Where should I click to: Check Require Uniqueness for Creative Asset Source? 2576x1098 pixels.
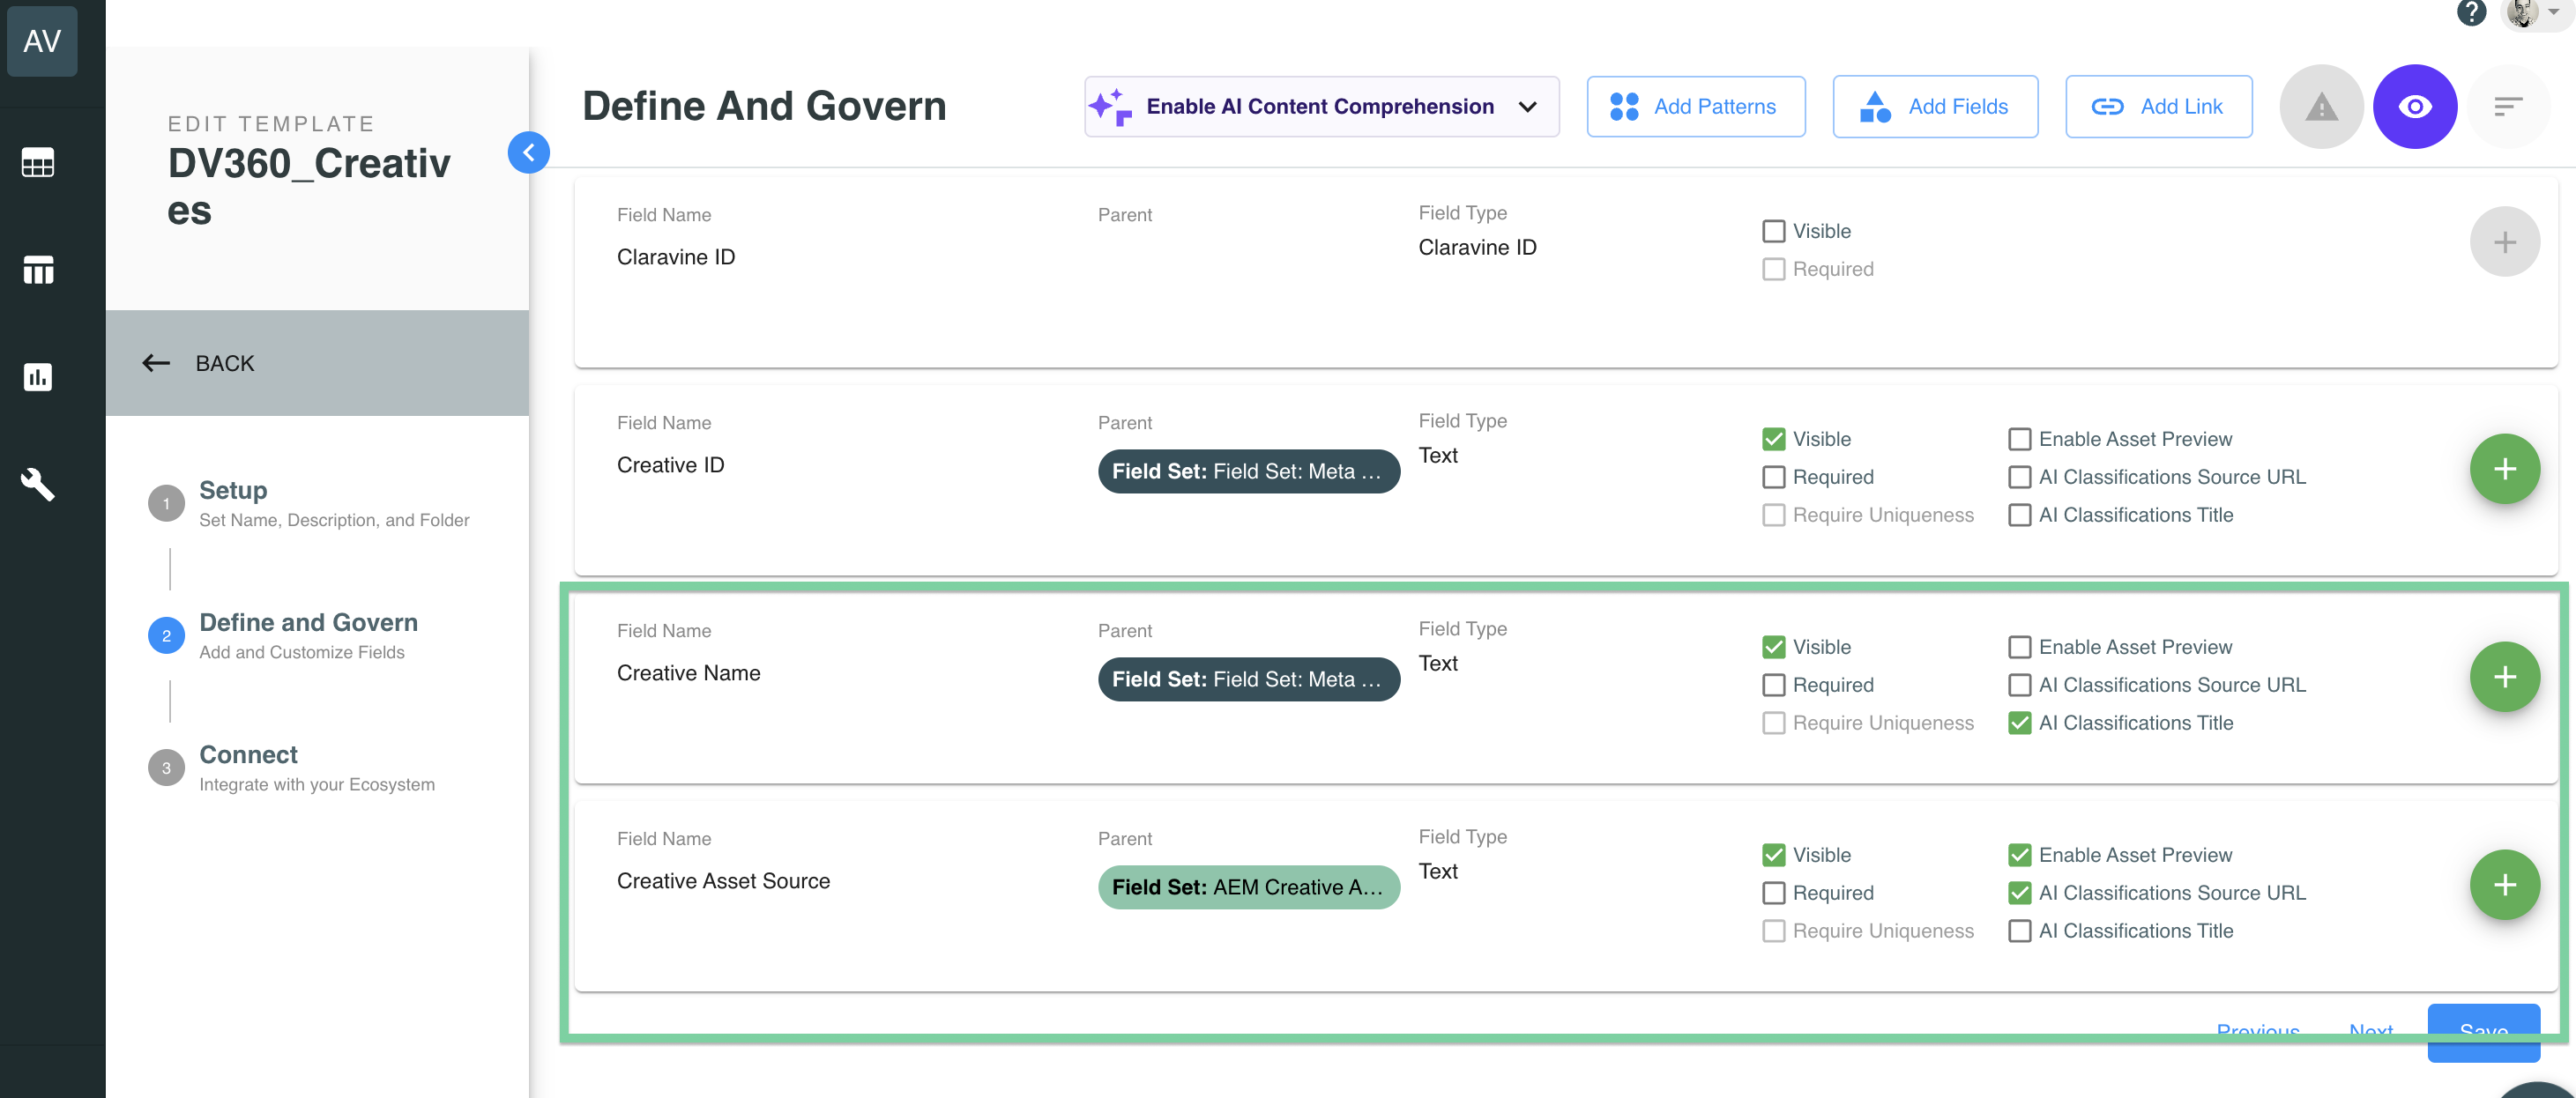tap(1773, 931)
